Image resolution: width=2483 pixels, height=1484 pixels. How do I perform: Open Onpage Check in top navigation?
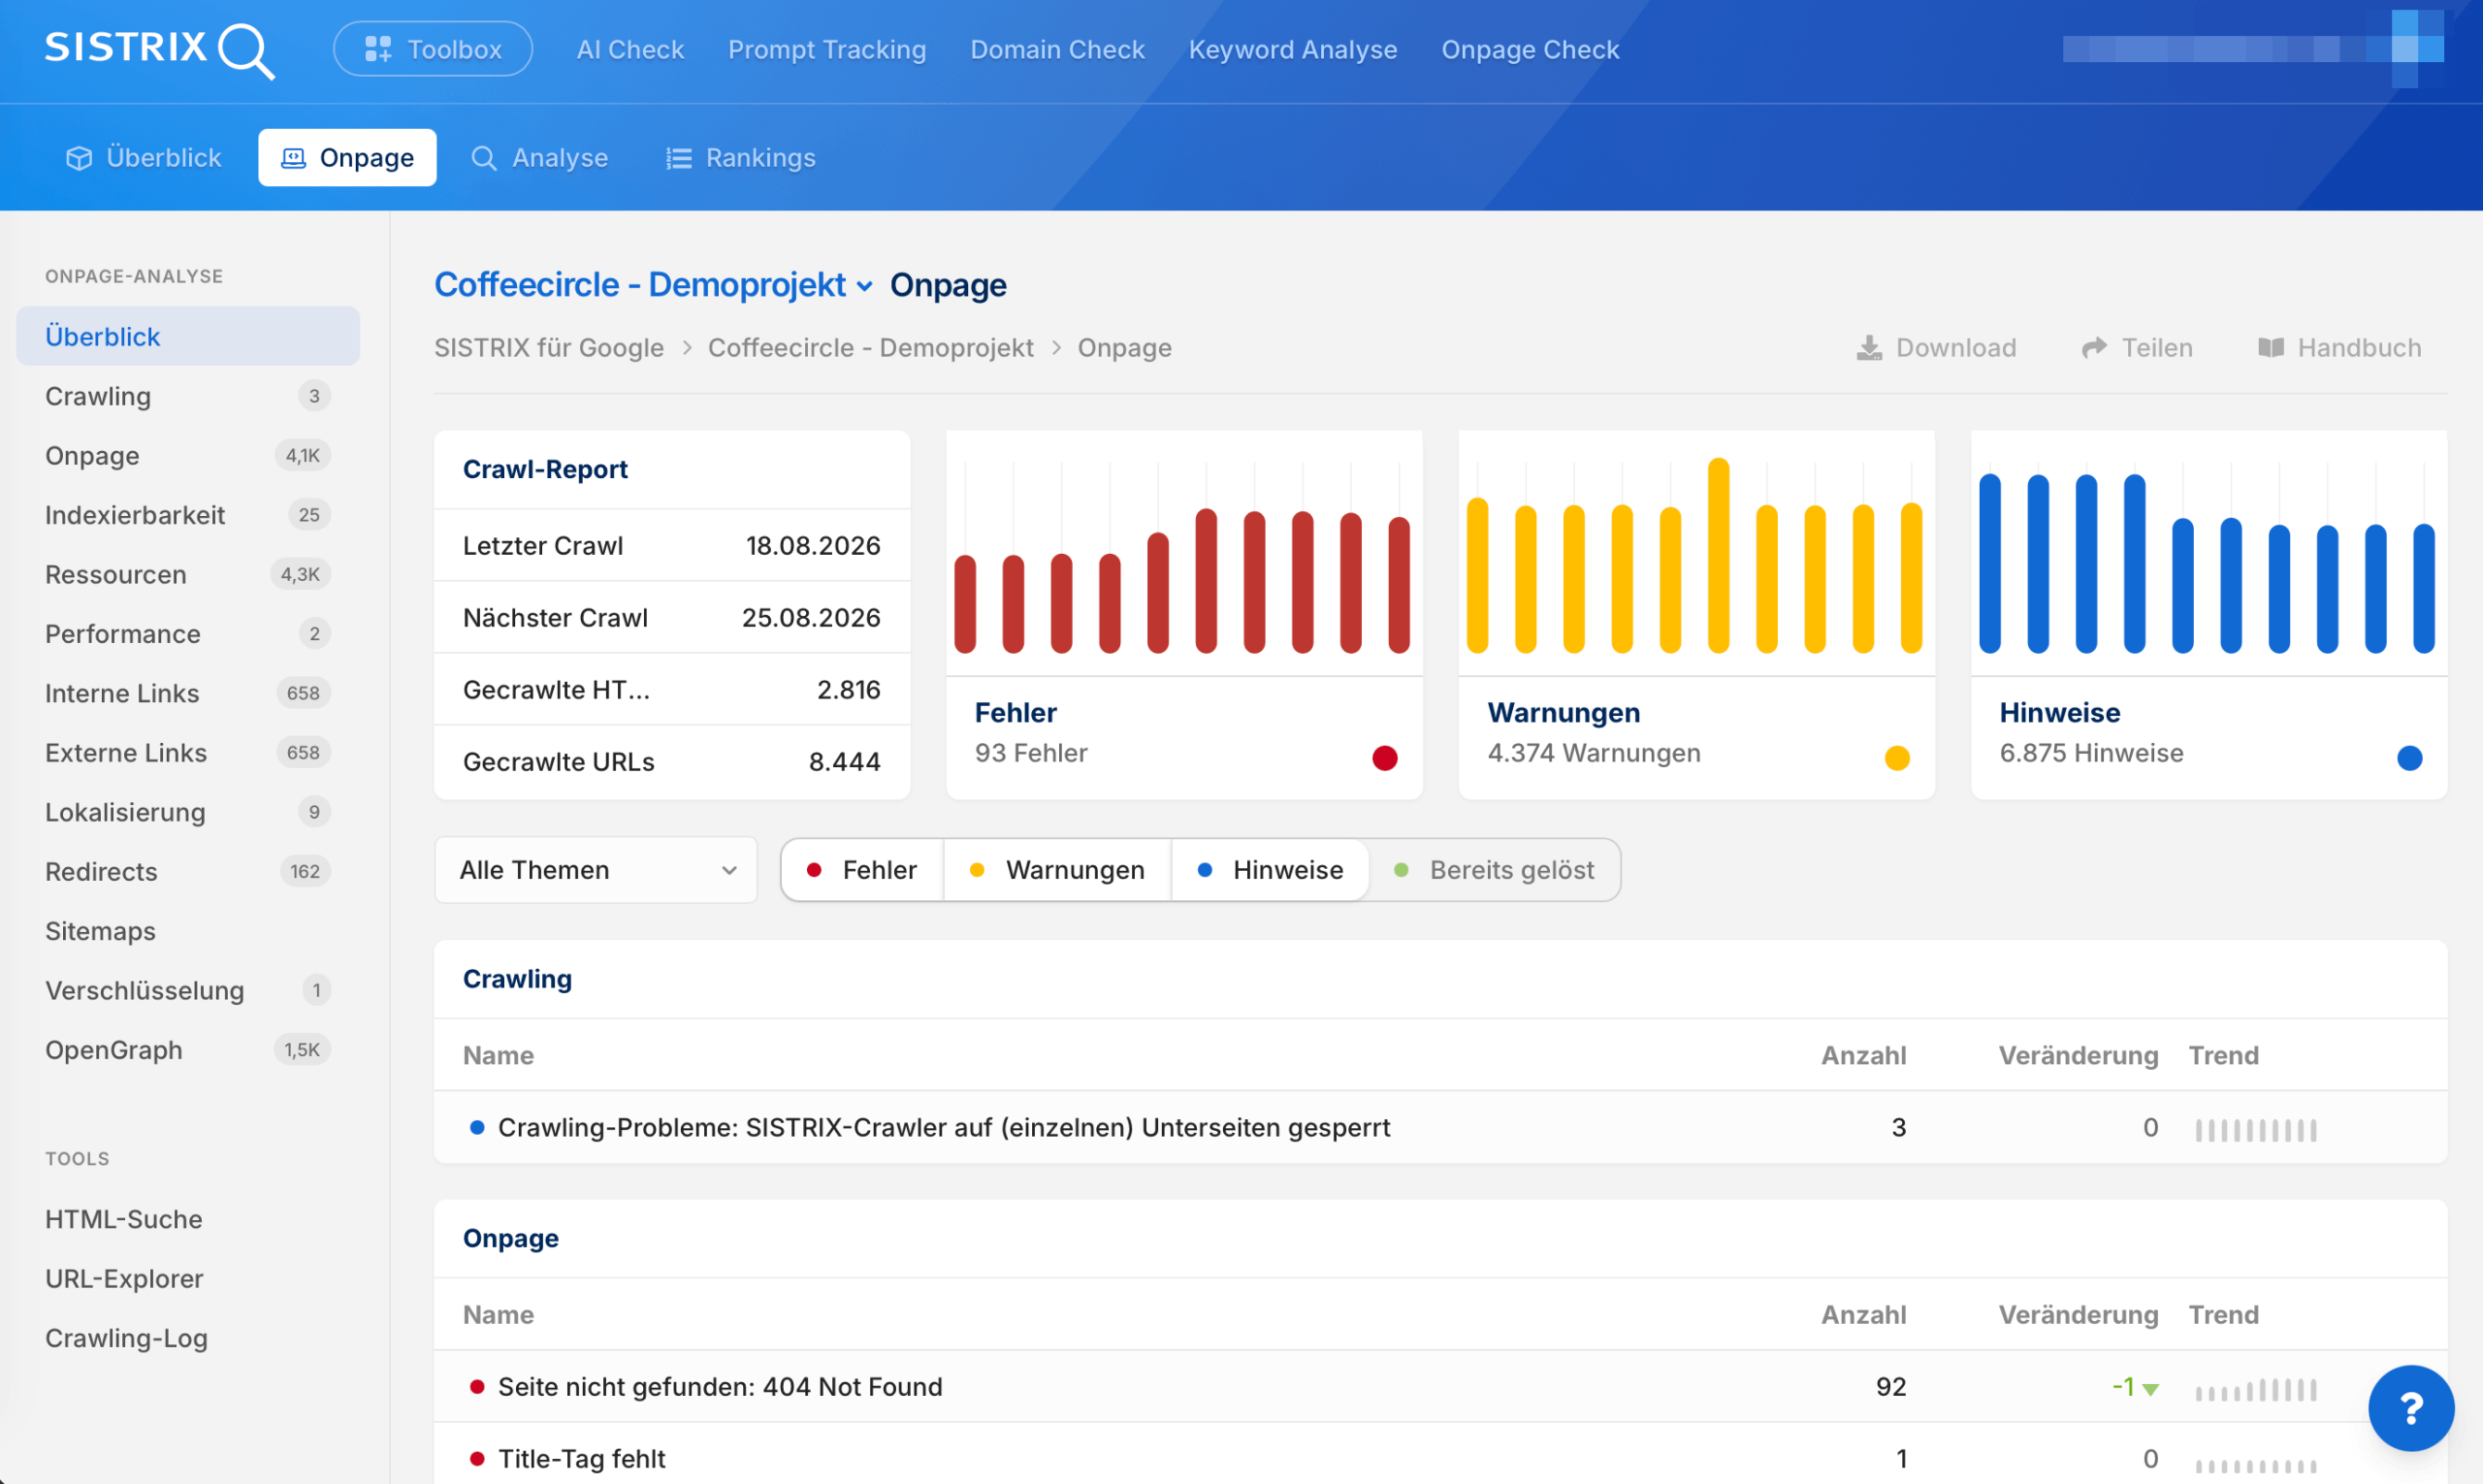coord(1530,49)
